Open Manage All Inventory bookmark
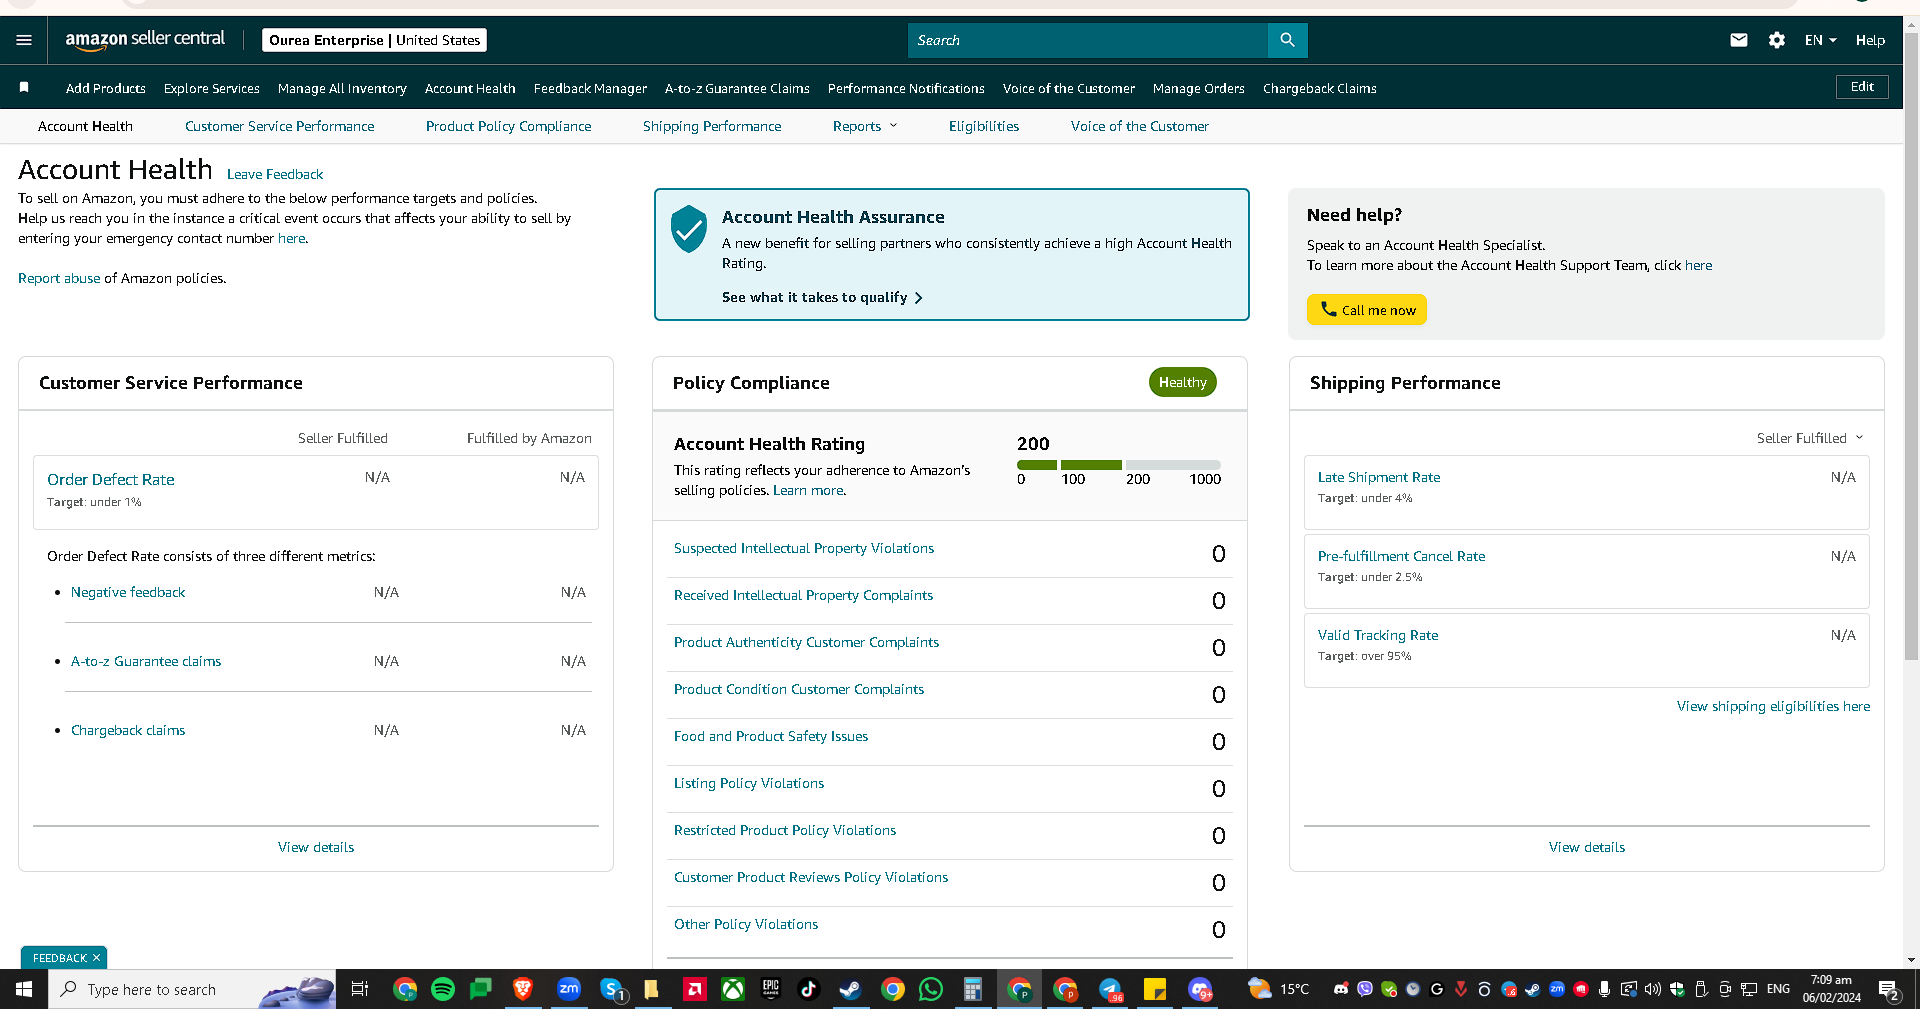The height and width of the screenshot is (1009, 1920). click(342, 88)
